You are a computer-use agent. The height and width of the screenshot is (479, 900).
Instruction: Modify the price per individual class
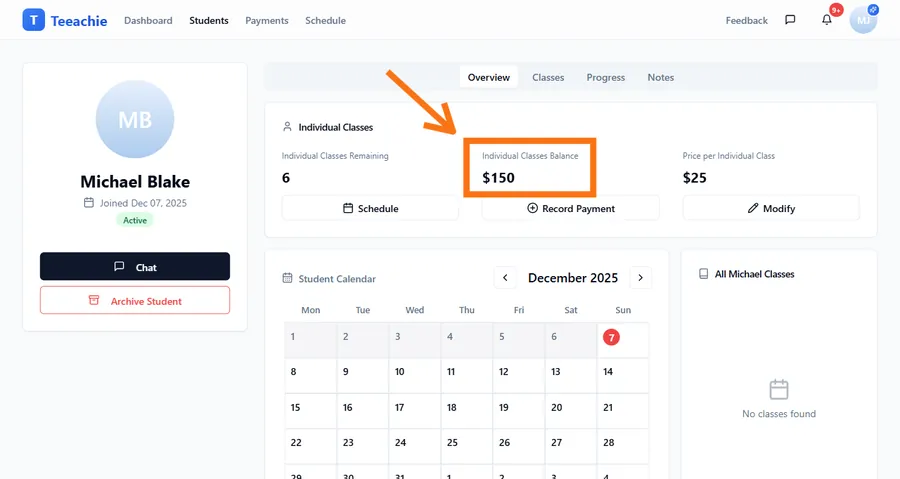point(770,208)
